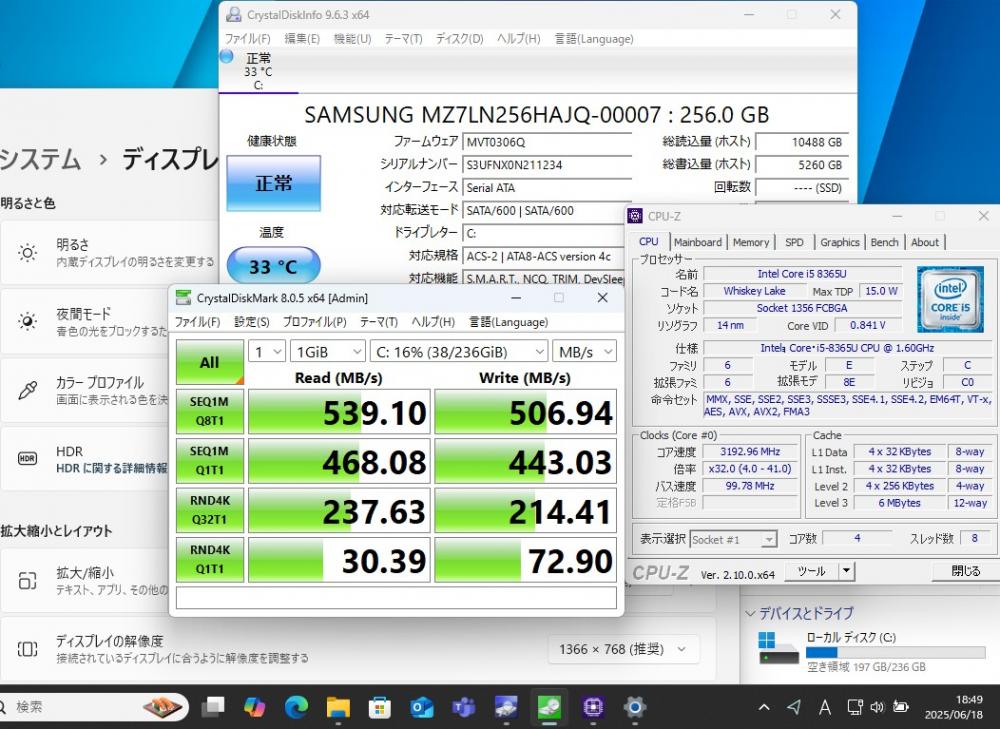Switch to CPU-Z Memory tab
This screenshot has height=729, width=1000.
[751, 242]
